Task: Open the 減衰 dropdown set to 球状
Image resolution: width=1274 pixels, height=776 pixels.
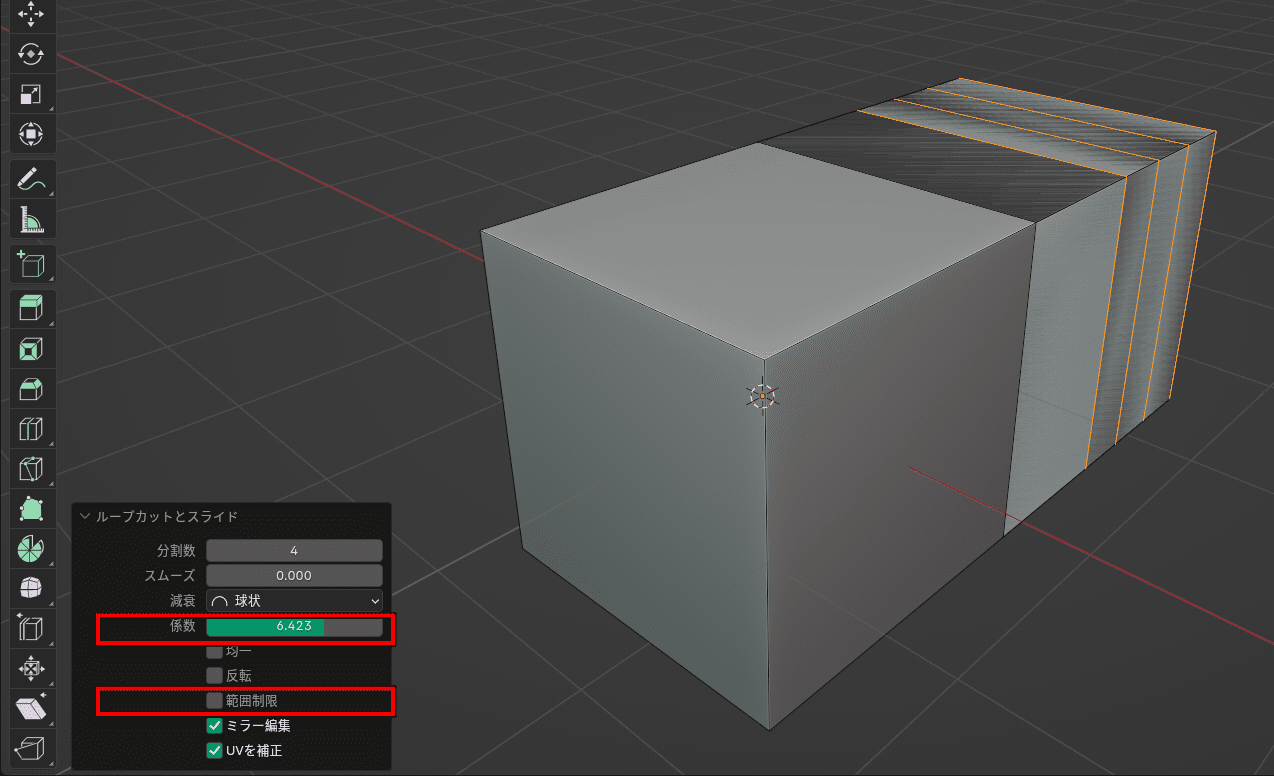Action: tap(294, 601)
